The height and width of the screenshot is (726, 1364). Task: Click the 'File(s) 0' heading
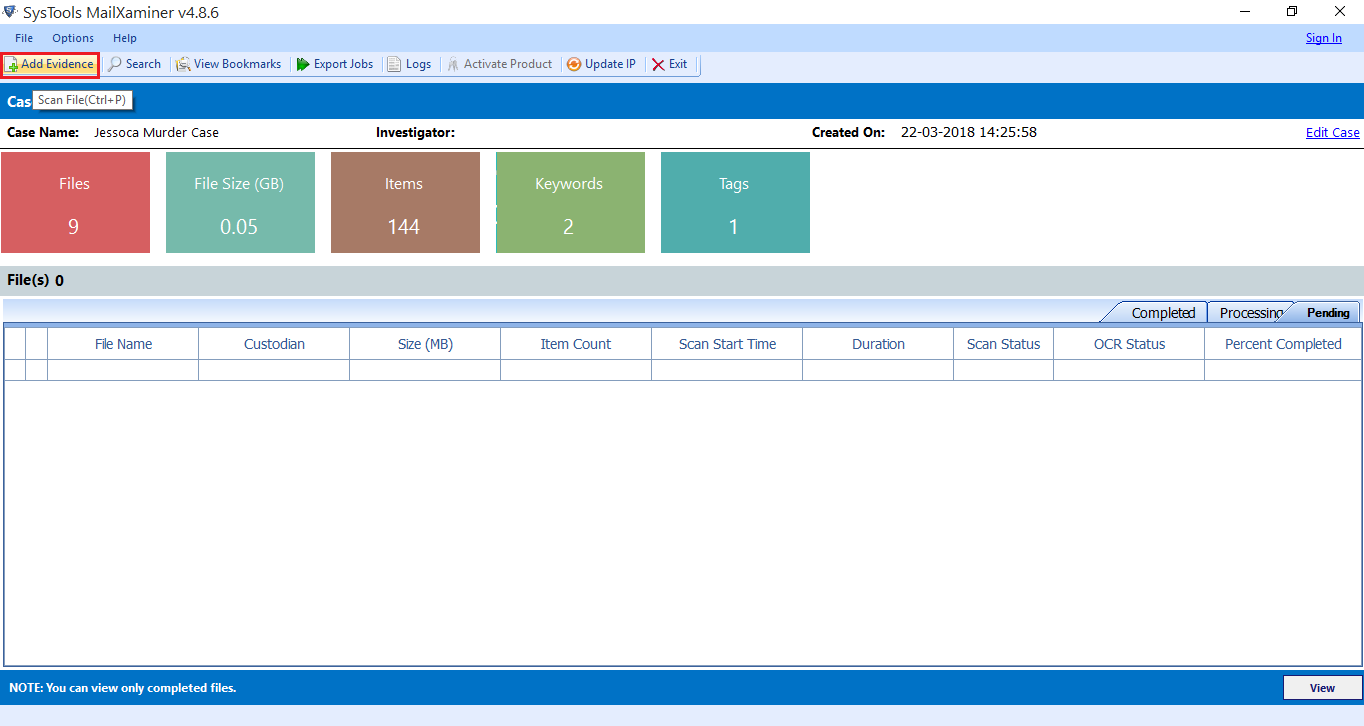coord(35,280)
